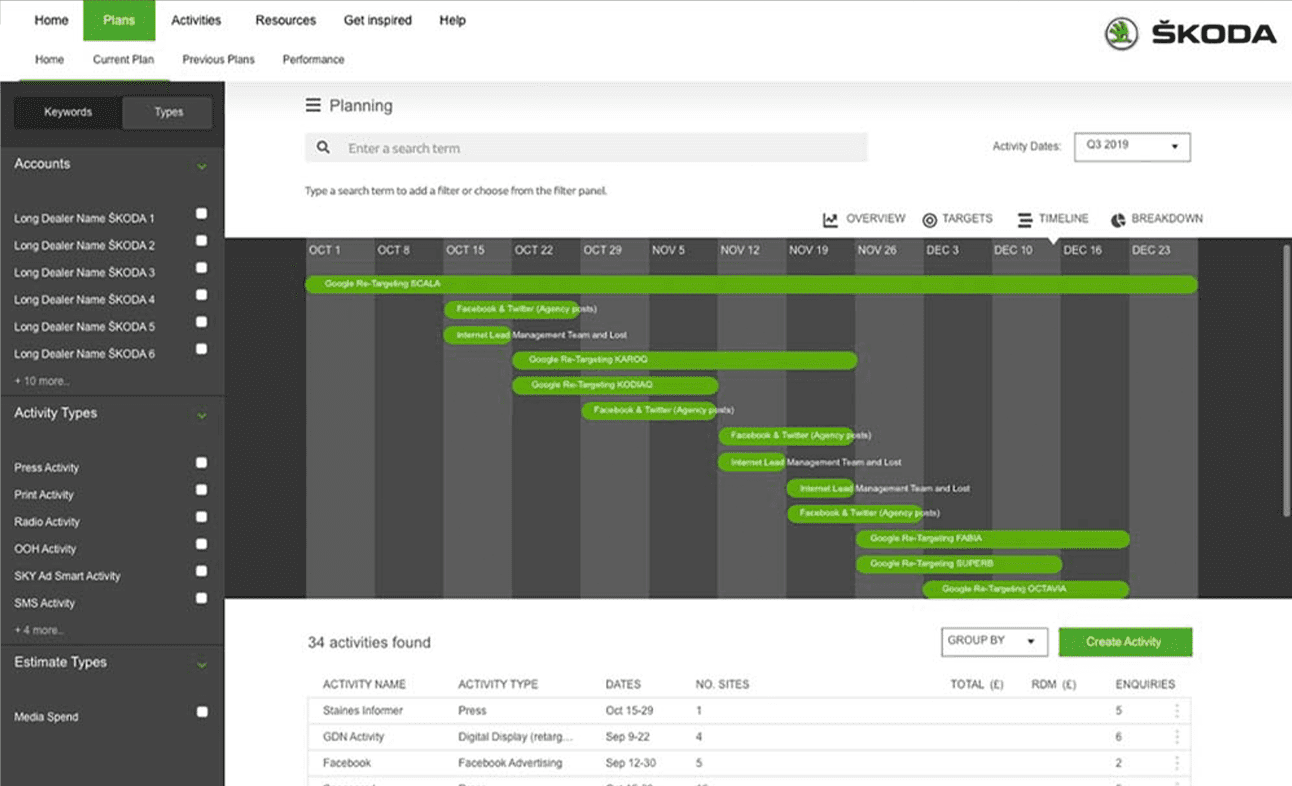Screen dimensions: 1292x786
Task: Click in the search term field
Action: click(586, 148)
